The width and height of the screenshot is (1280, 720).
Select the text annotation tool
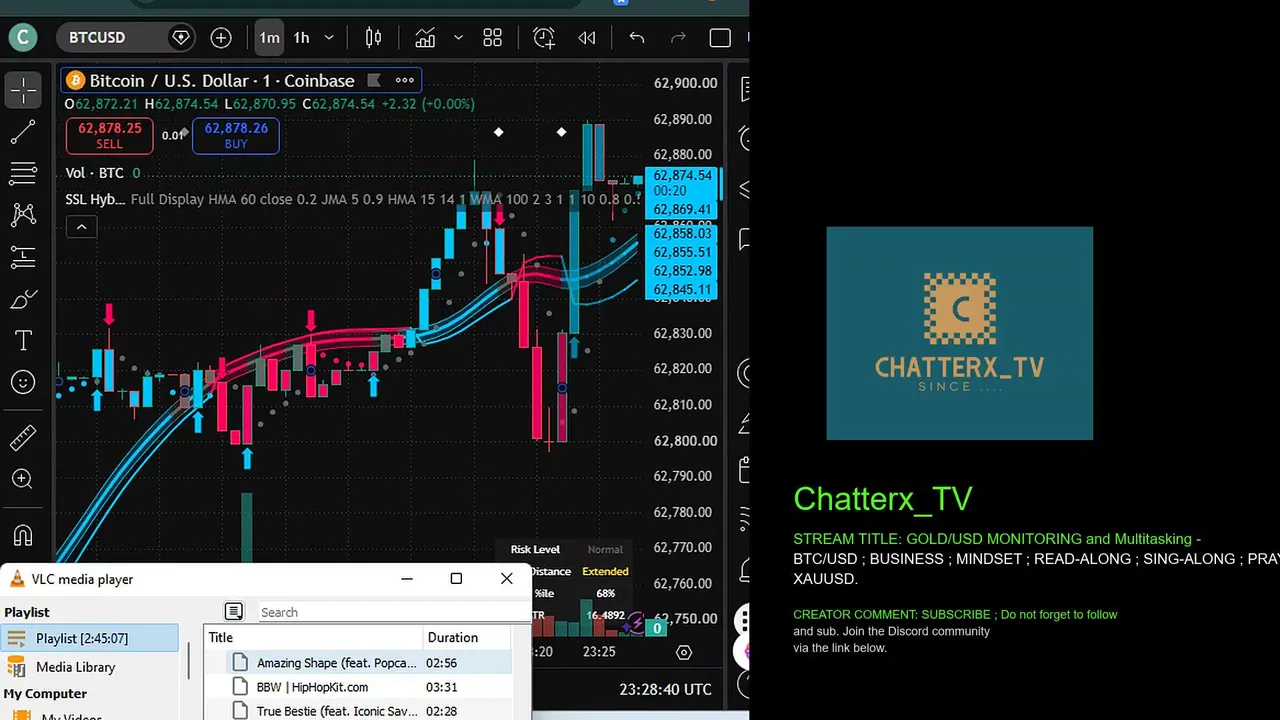point(23,340)
